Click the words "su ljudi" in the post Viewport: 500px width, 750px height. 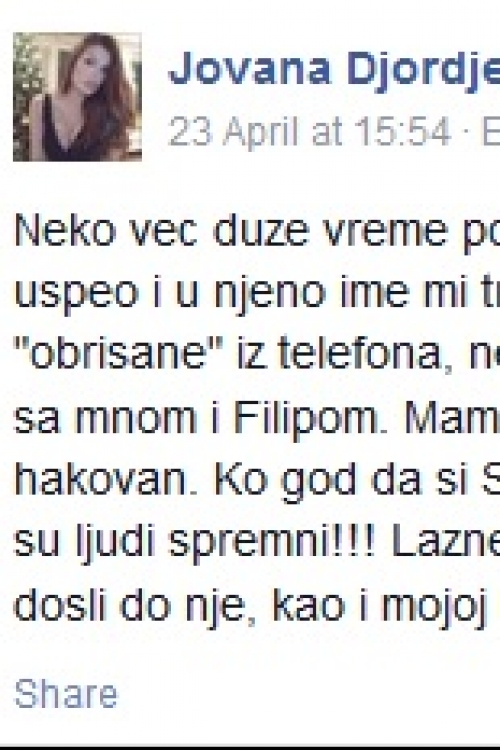click(x=83, y=542)
